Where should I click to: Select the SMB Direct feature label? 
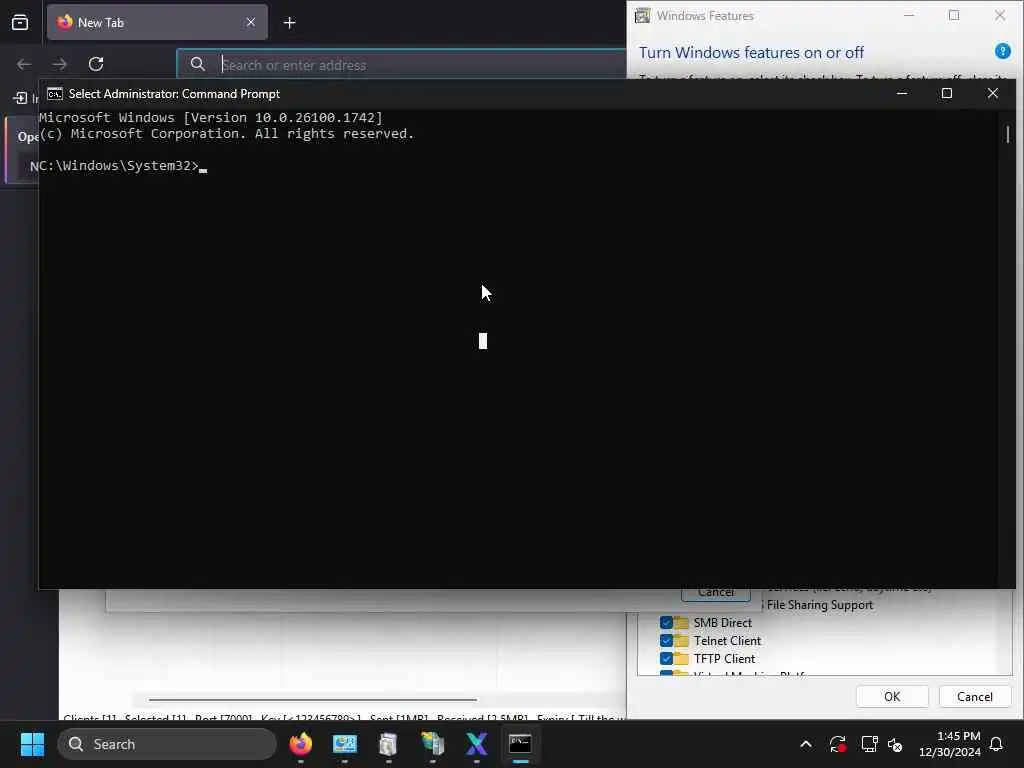pyautogui.click(x=722, y=623)
